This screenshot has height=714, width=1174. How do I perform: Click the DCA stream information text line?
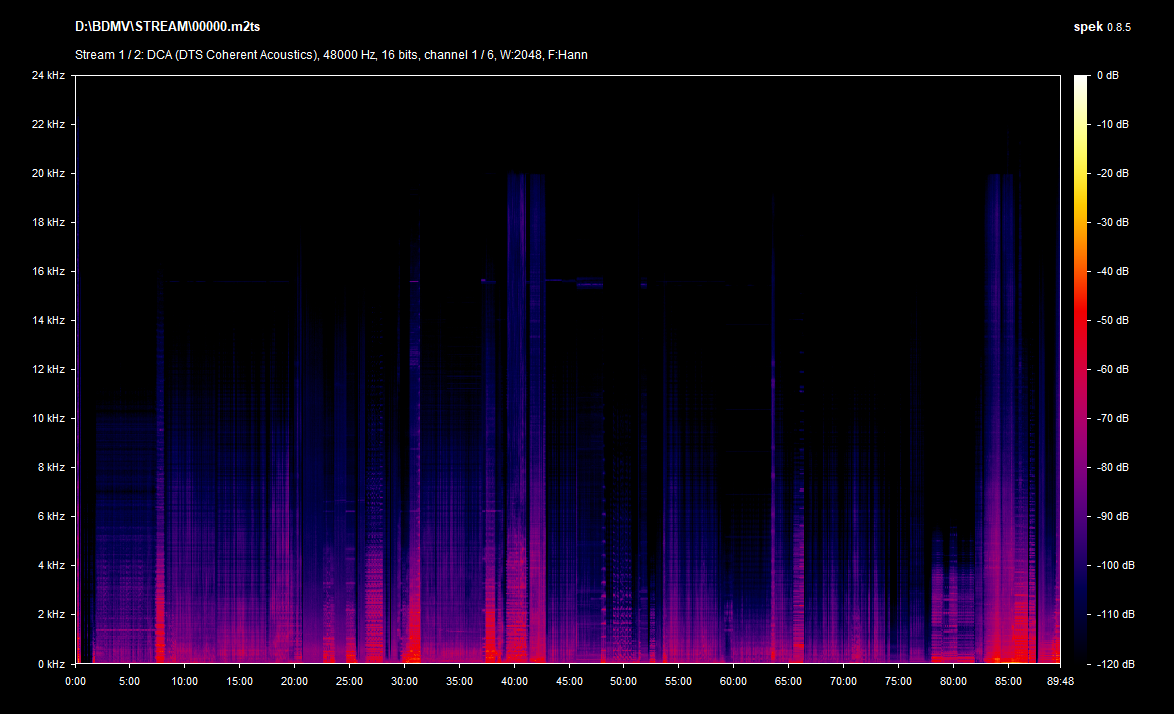(331, 55)
